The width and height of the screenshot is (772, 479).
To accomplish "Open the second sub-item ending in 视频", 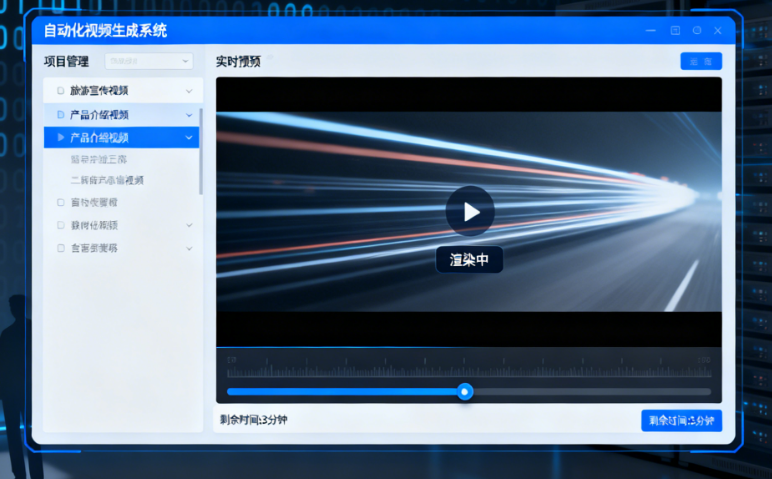I will tap(107, 180).
